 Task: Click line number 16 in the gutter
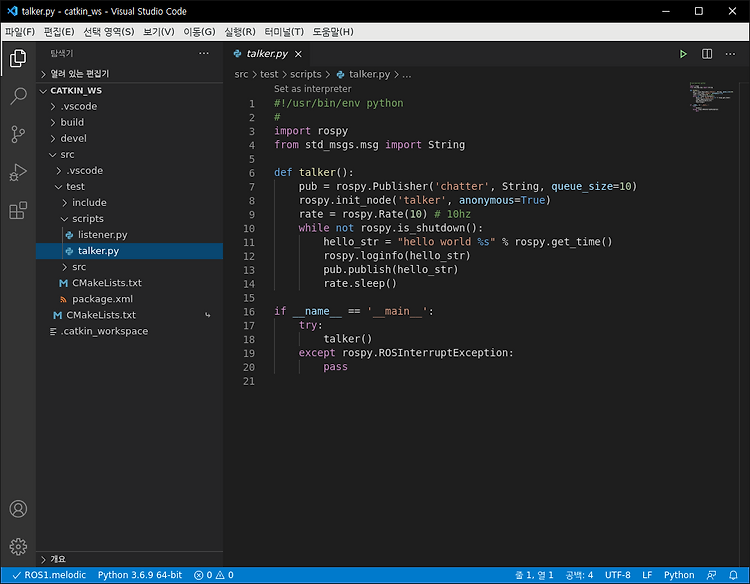coord(249,311)
